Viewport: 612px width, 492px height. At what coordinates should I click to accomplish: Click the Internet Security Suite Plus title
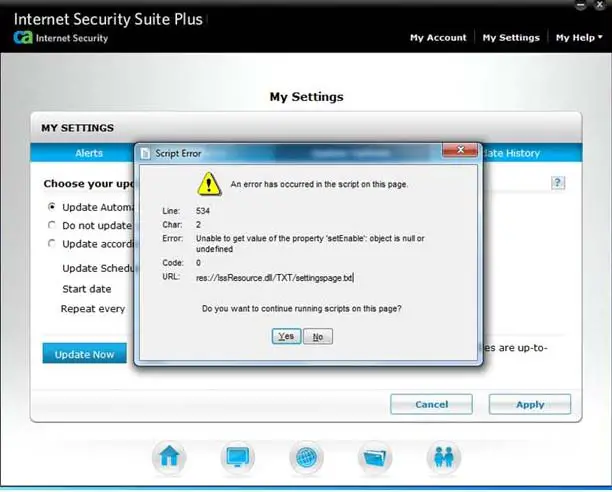tap(108, 19)
